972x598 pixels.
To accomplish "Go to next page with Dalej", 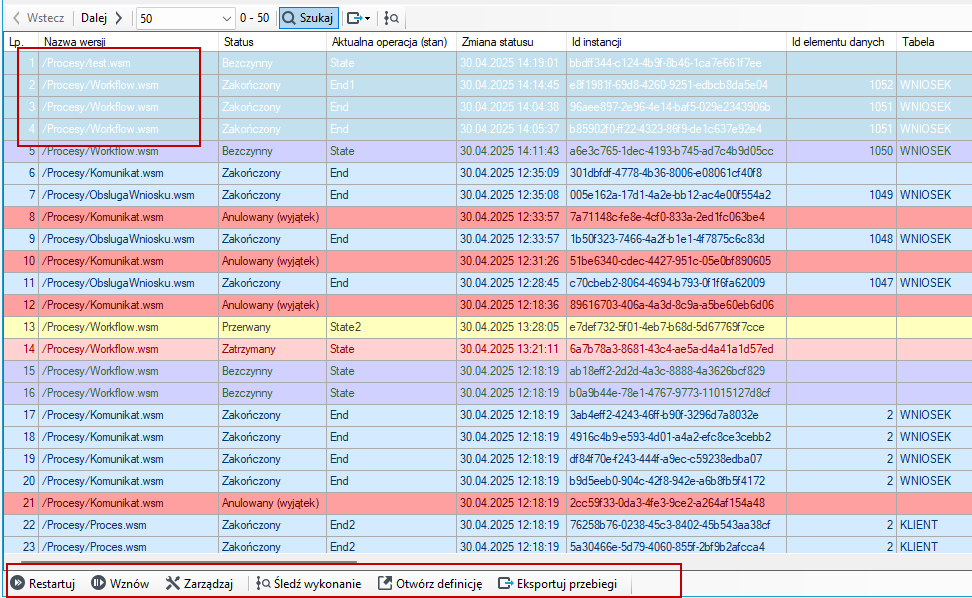I will [102, 18].
